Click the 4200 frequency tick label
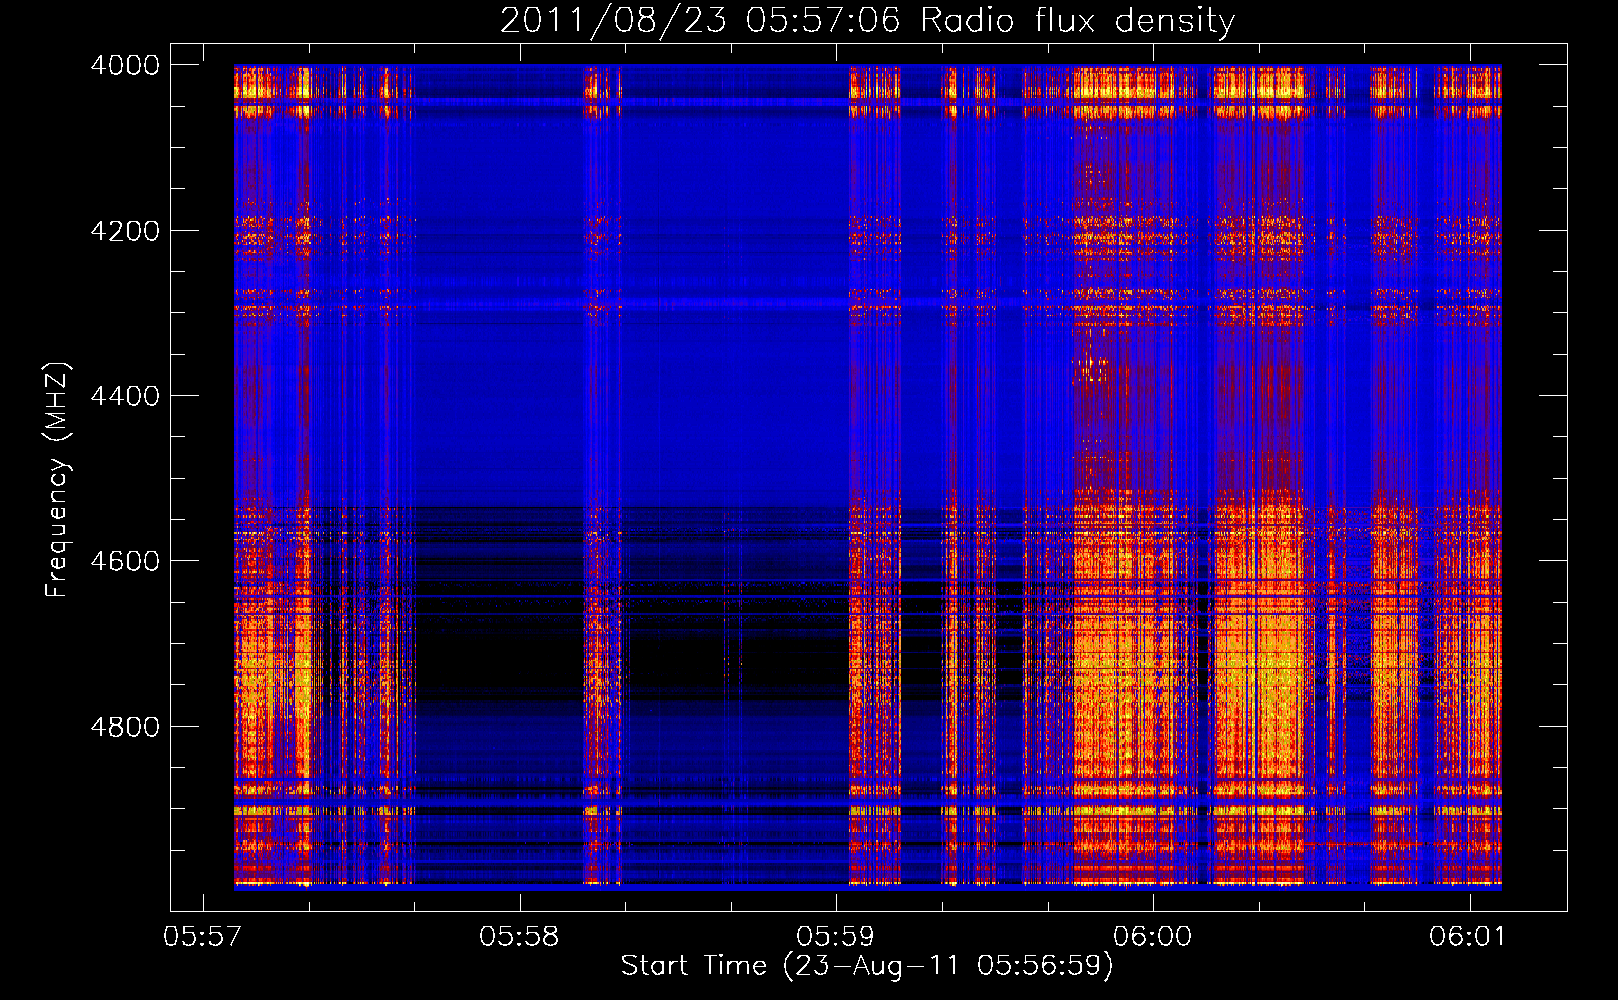This screenshot has height=1000, width=1618. [x=125, y=231]
